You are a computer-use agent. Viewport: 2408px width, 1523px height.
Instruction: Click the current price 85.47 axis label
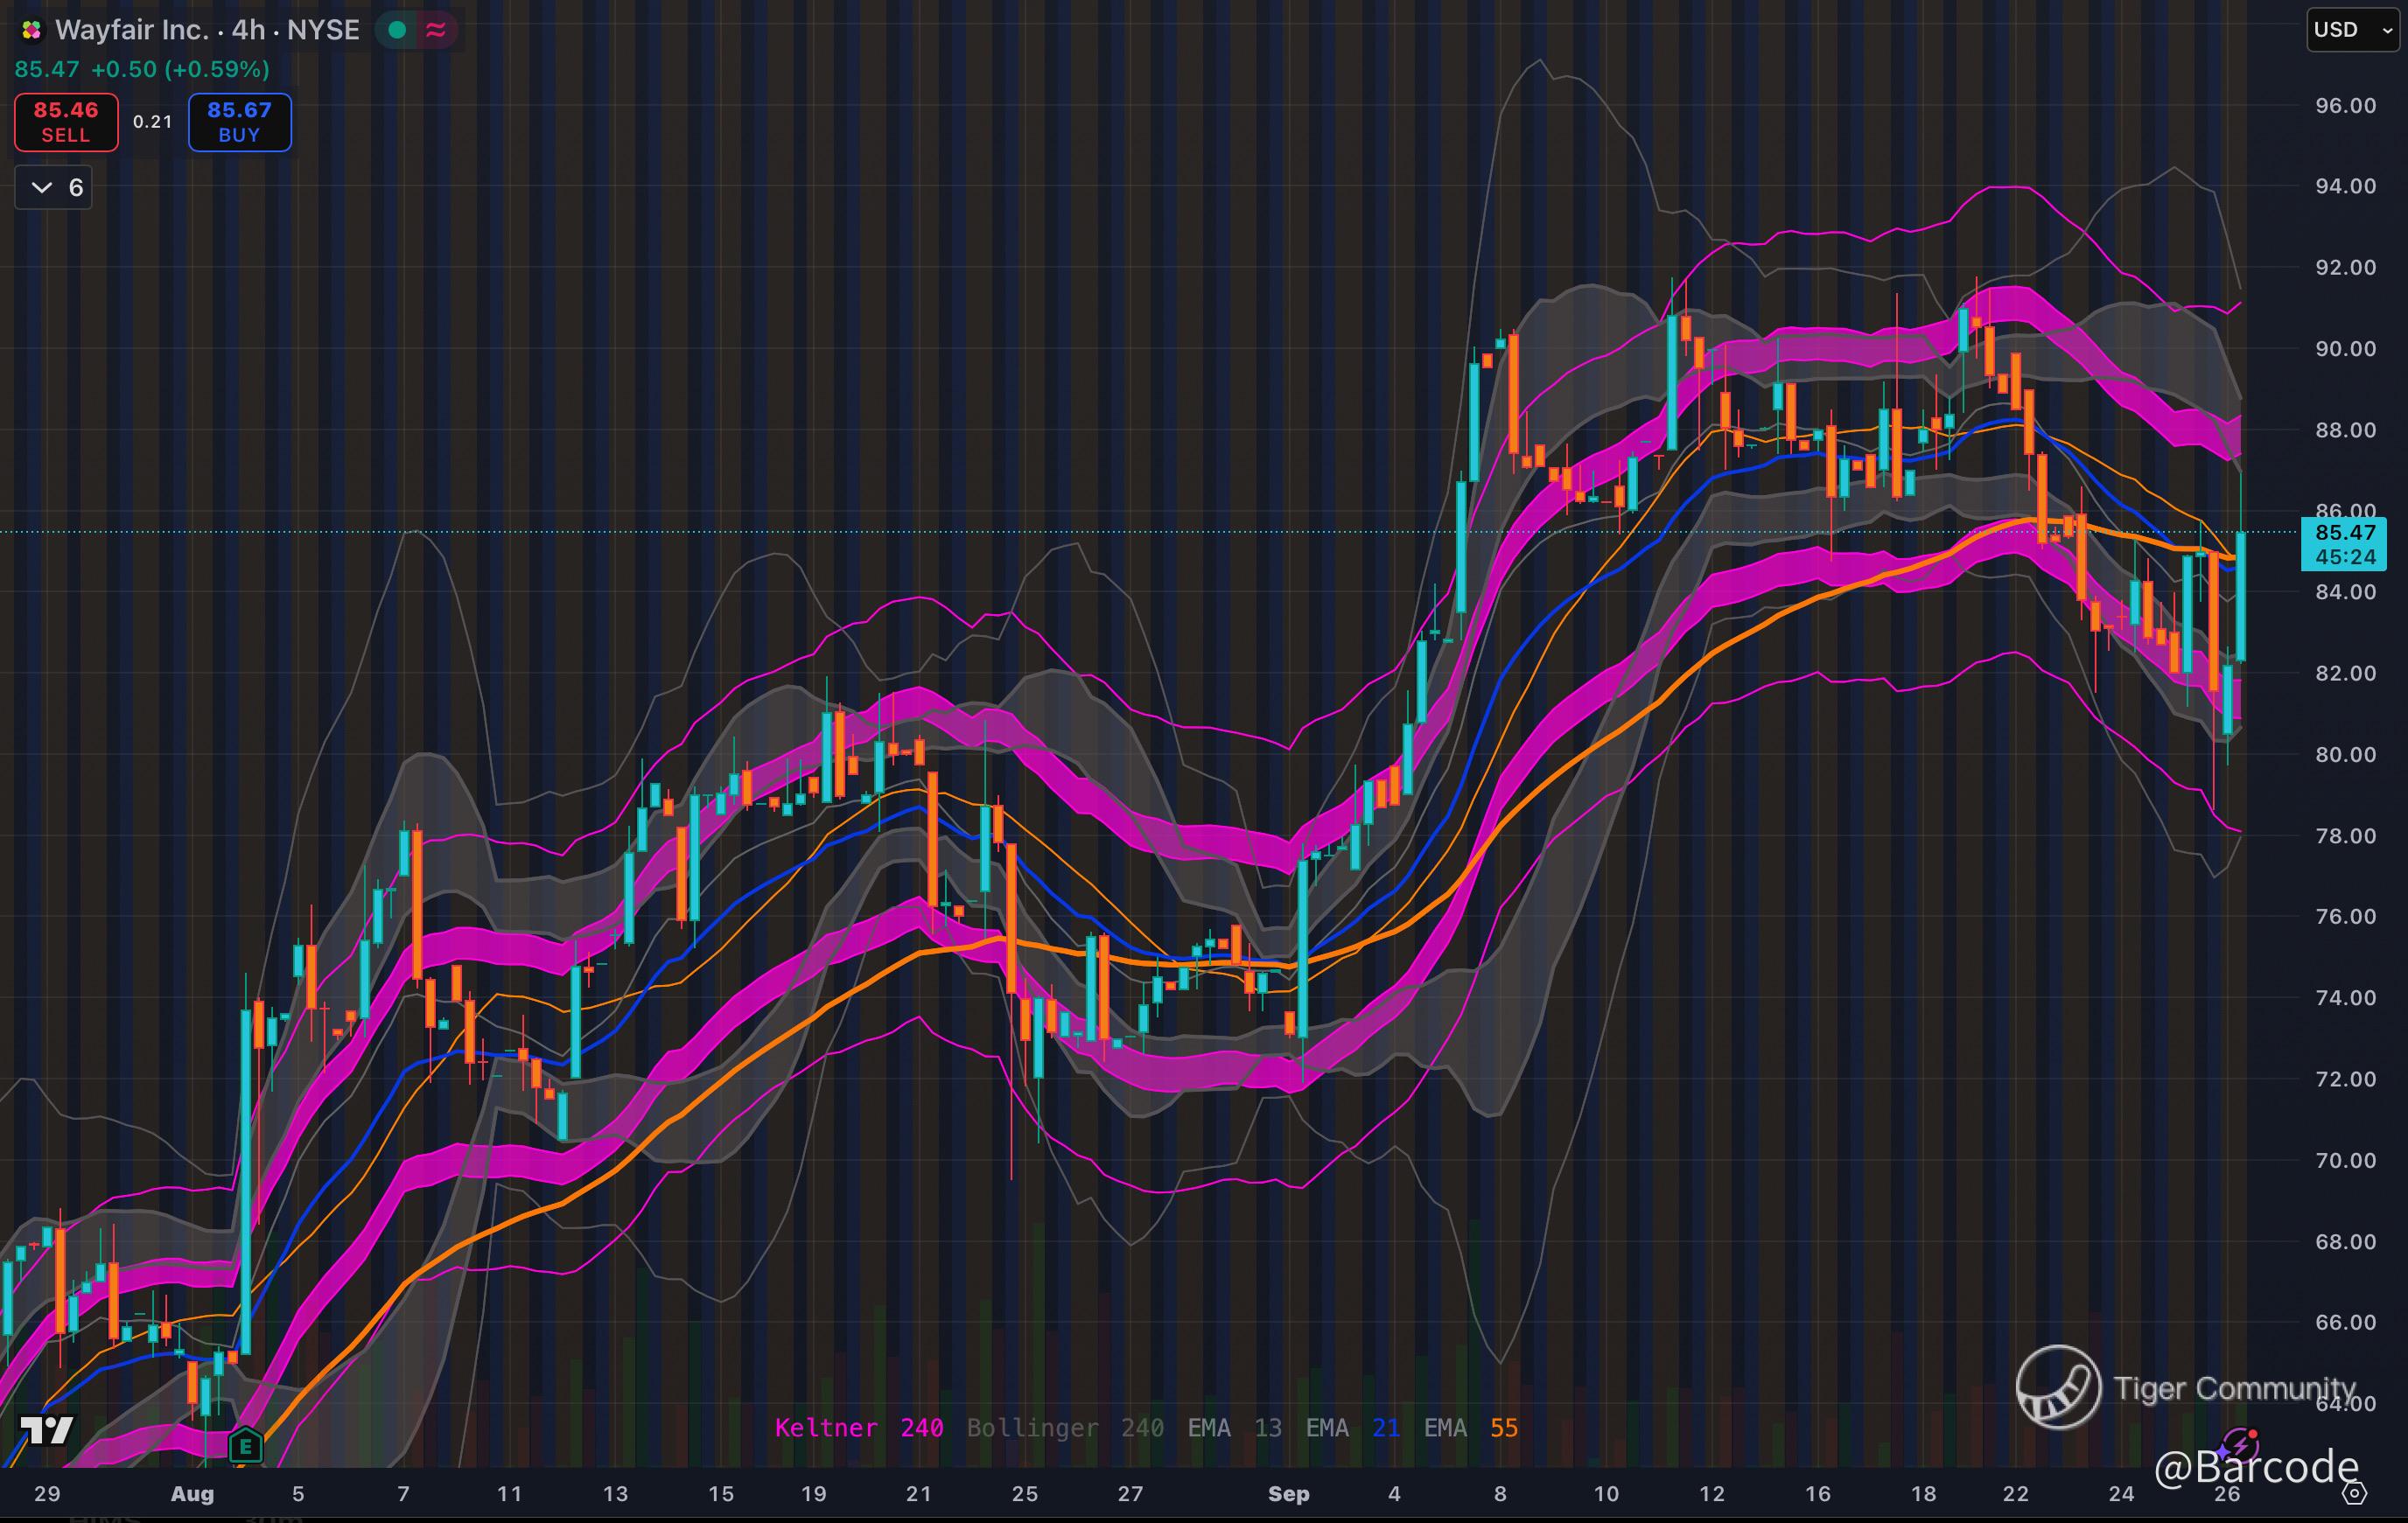pyautogui.click(x=2344, y=533)
